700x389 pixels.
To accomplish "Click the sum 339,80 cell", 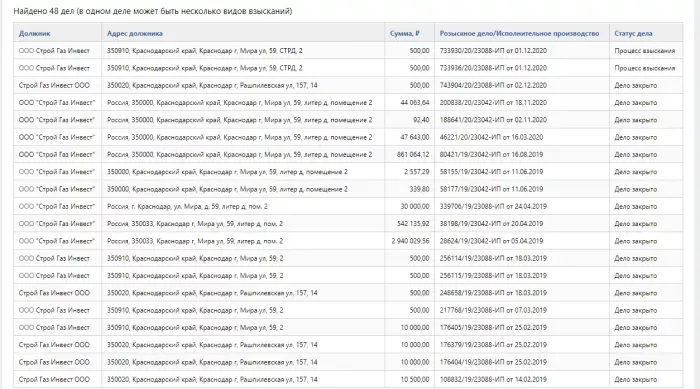I will coord(409,189).
